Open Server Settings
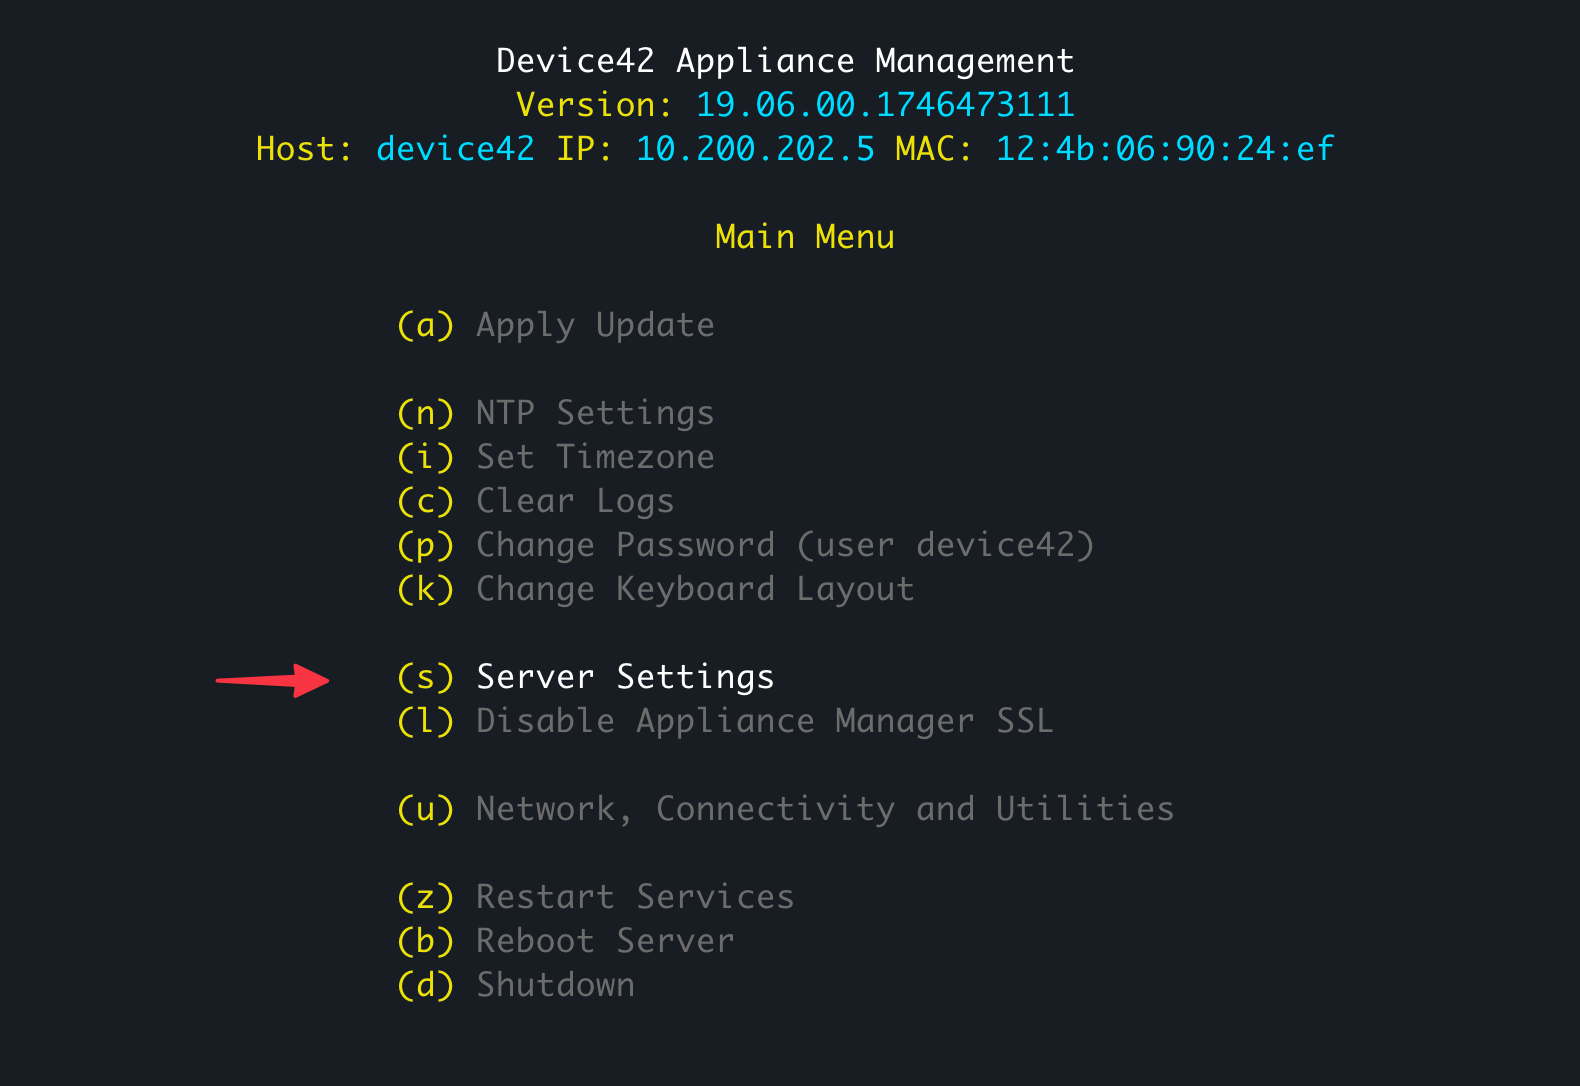This screenshot has width=1580, height=1086. point(625,676)
